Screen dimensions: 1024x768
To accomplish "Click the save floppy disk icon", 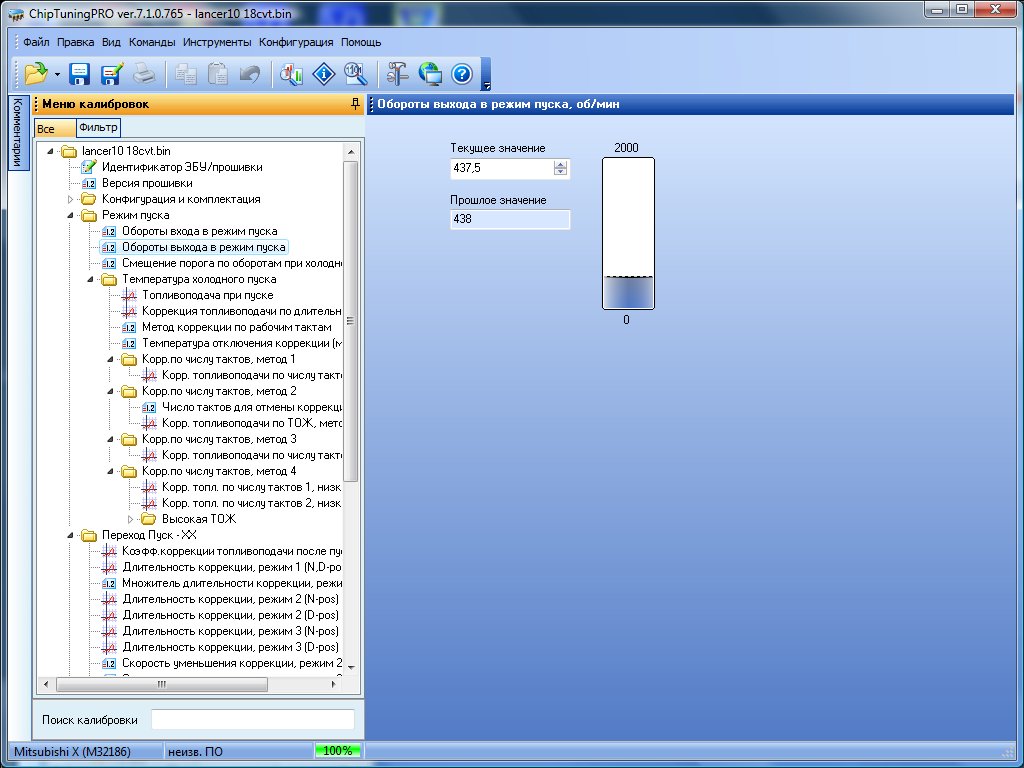I will tap(80, 73).
